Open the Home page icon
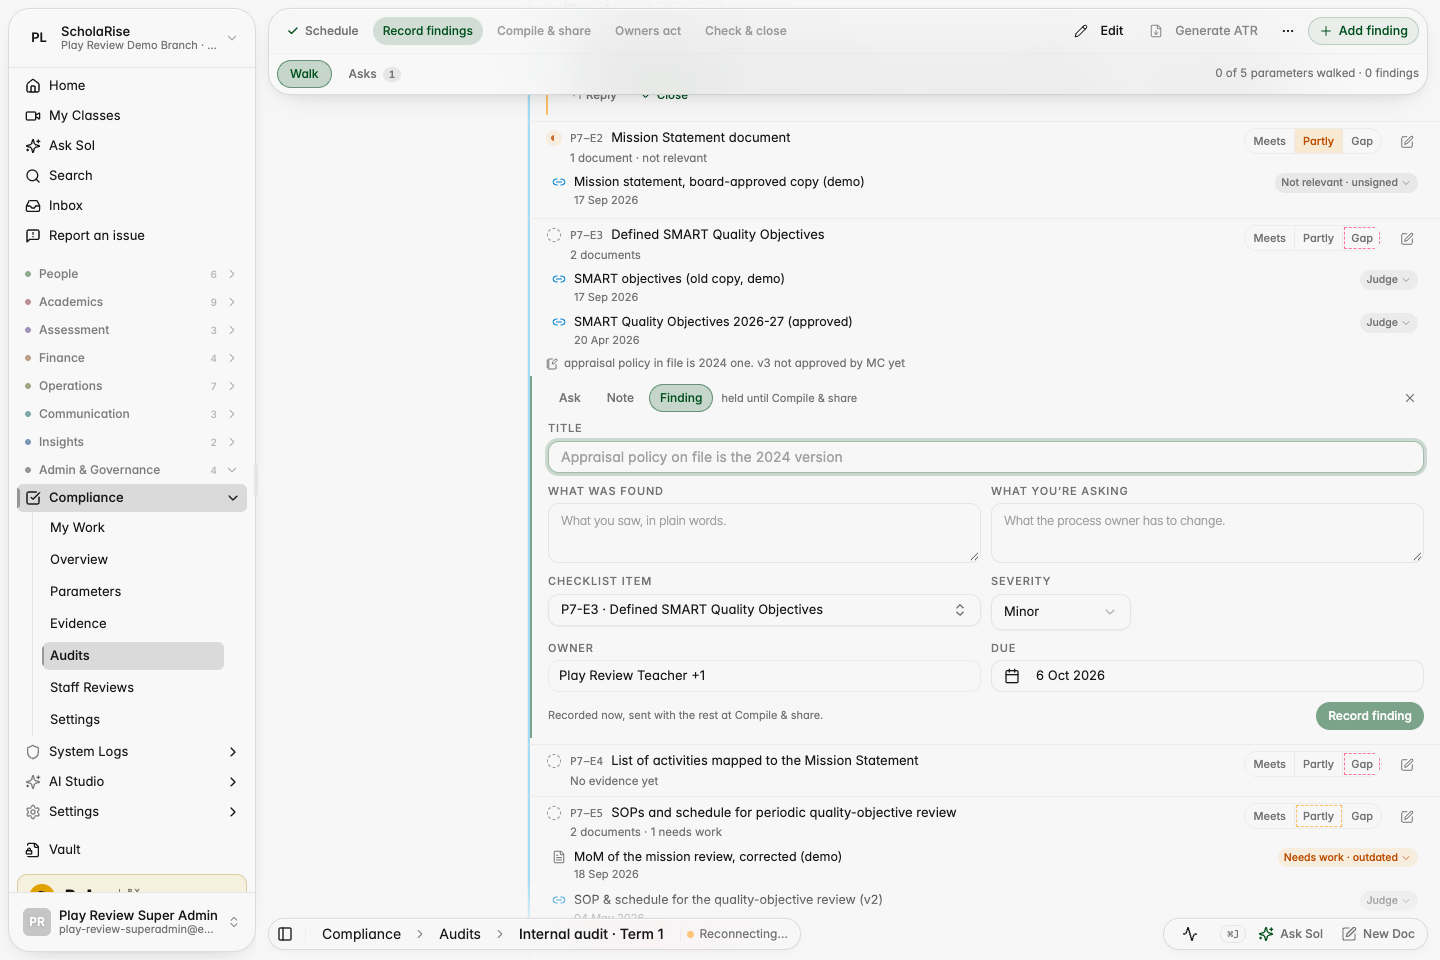This screenshot has height=960, width=1440. pos(33,86)
